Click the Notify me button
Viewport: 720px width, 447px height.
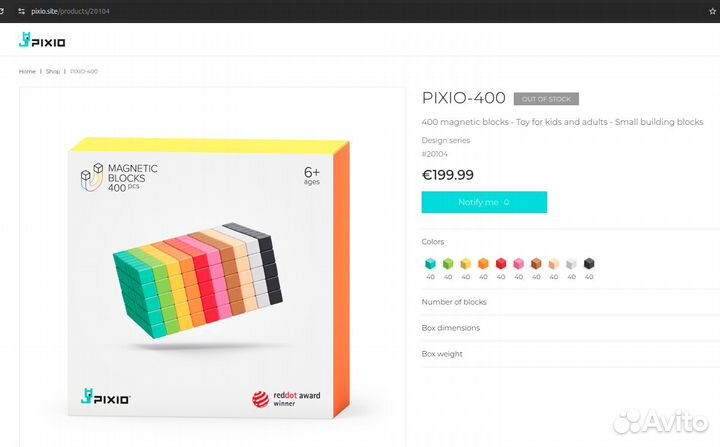tap(484, 202)
